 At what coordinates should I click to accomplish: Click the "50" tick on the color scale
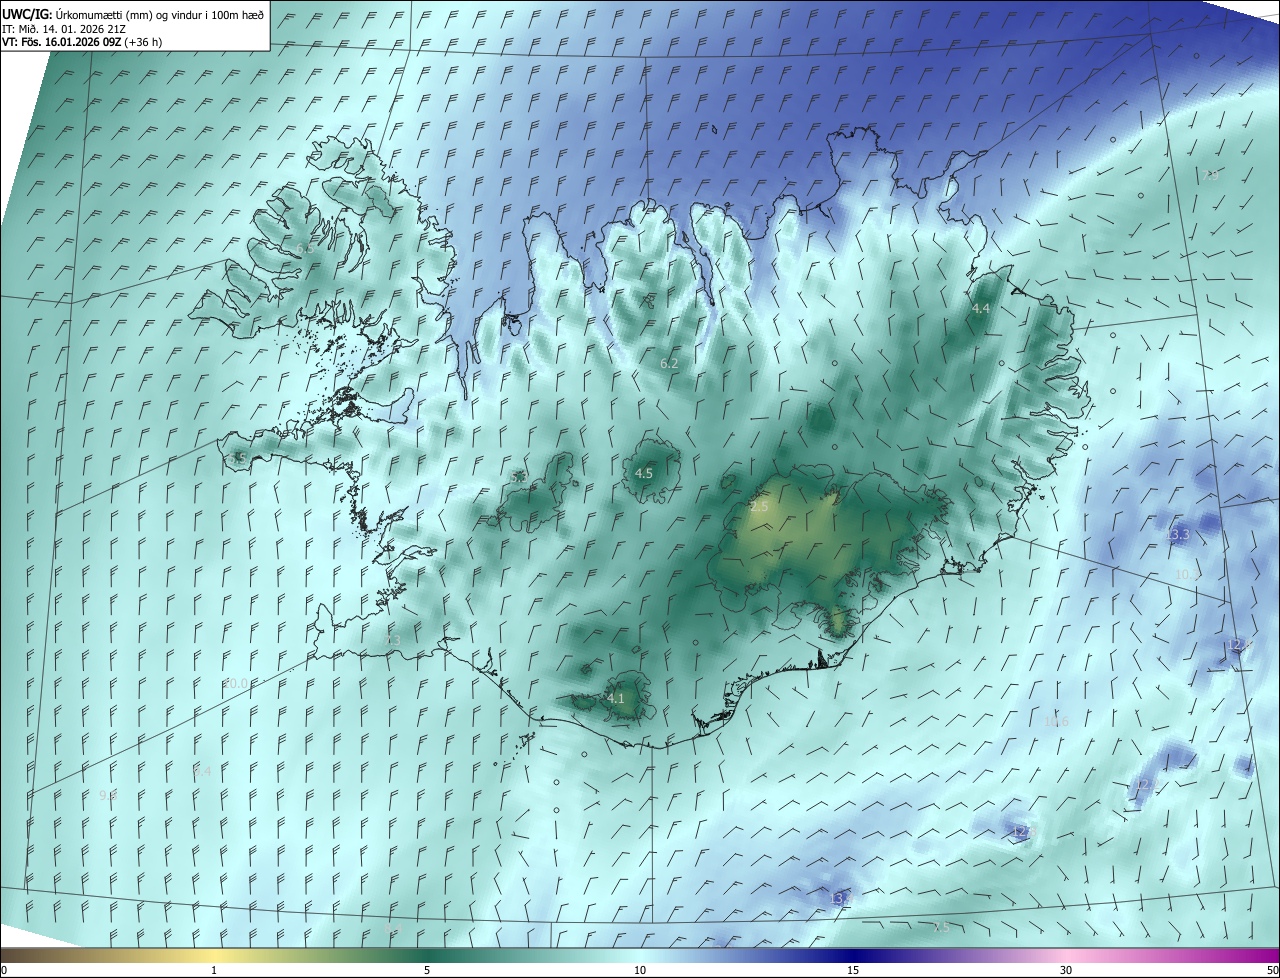1272,970
